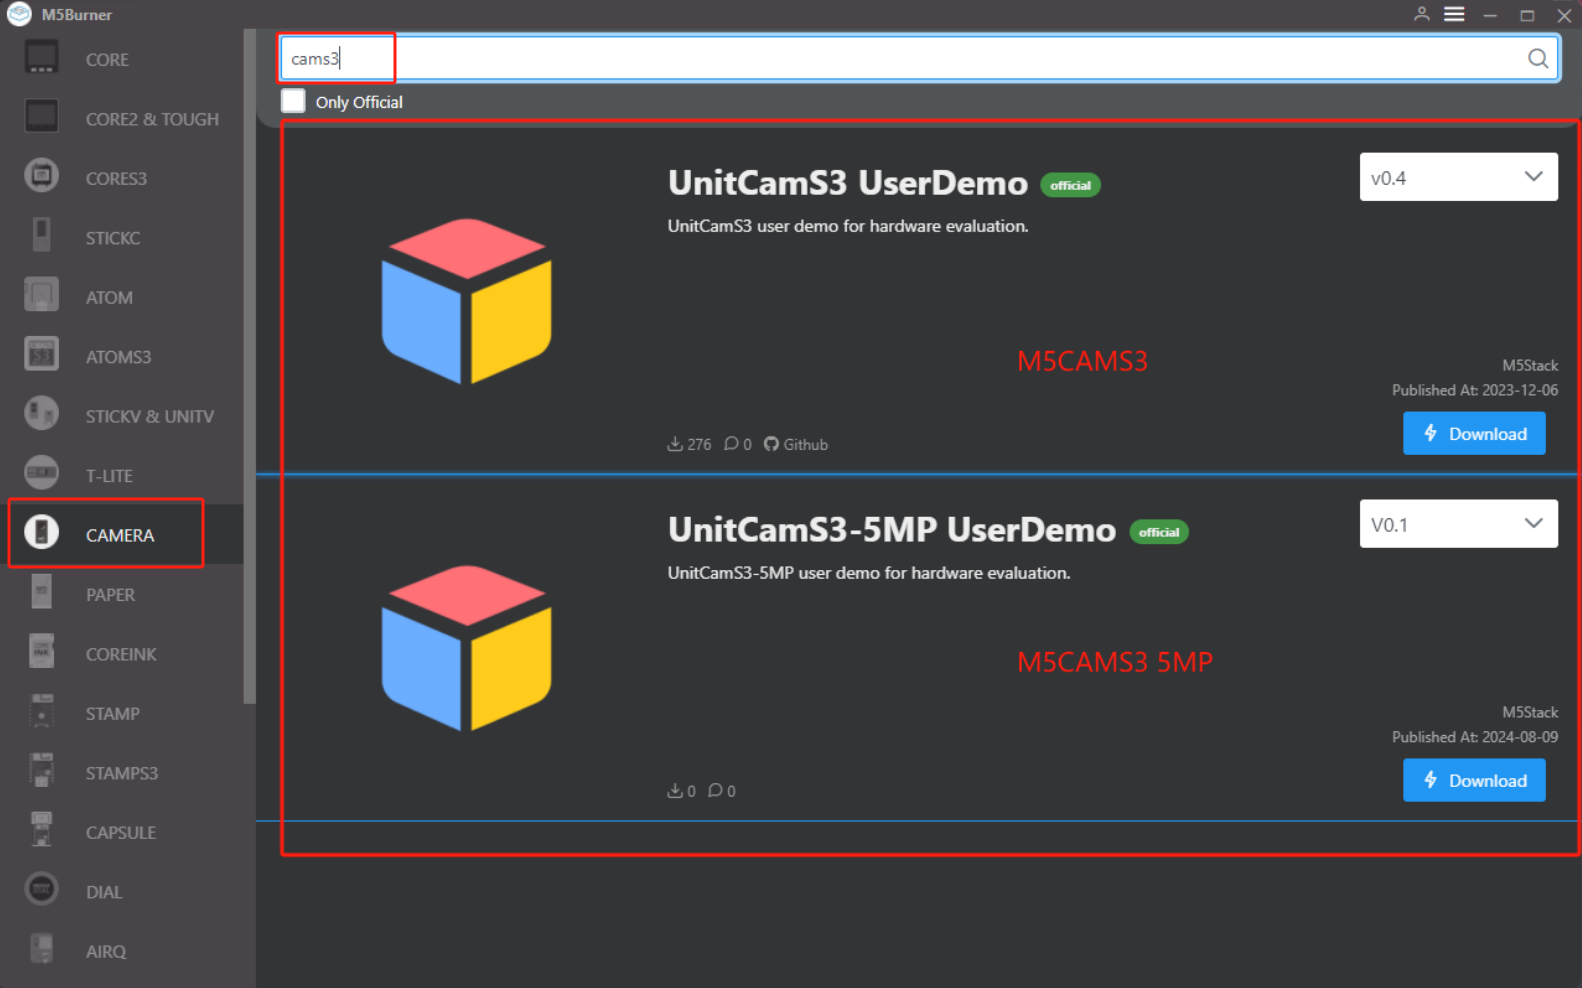The width and height of the screenshot is (1582, 988).
Task: Choose the STICKV & UNITV device icon
Action: [x=41, y=413]
